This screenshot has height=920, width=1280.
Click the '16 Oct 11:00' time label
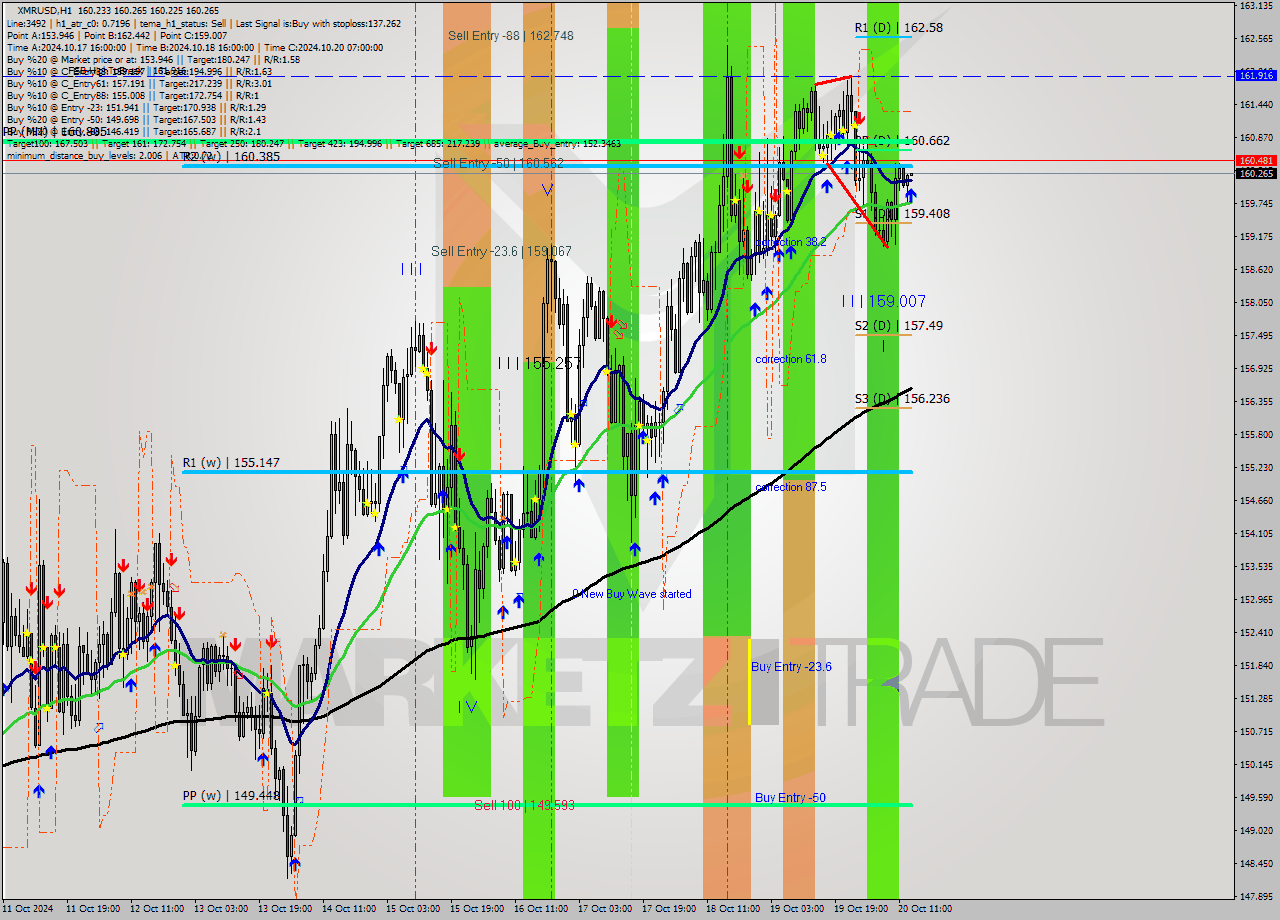(541, 909)
